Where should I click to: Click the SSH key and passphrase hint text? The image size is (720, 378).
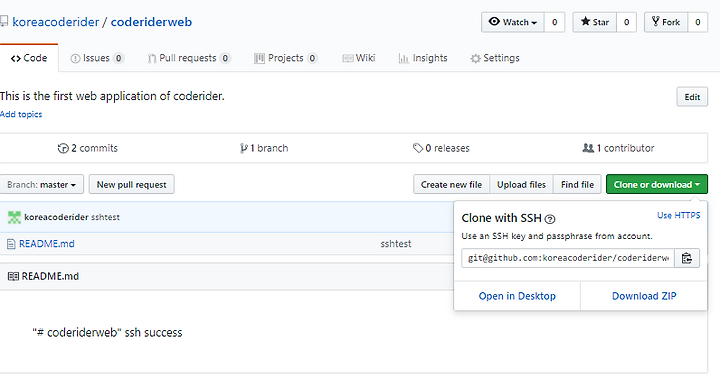[x=557, y=236]
